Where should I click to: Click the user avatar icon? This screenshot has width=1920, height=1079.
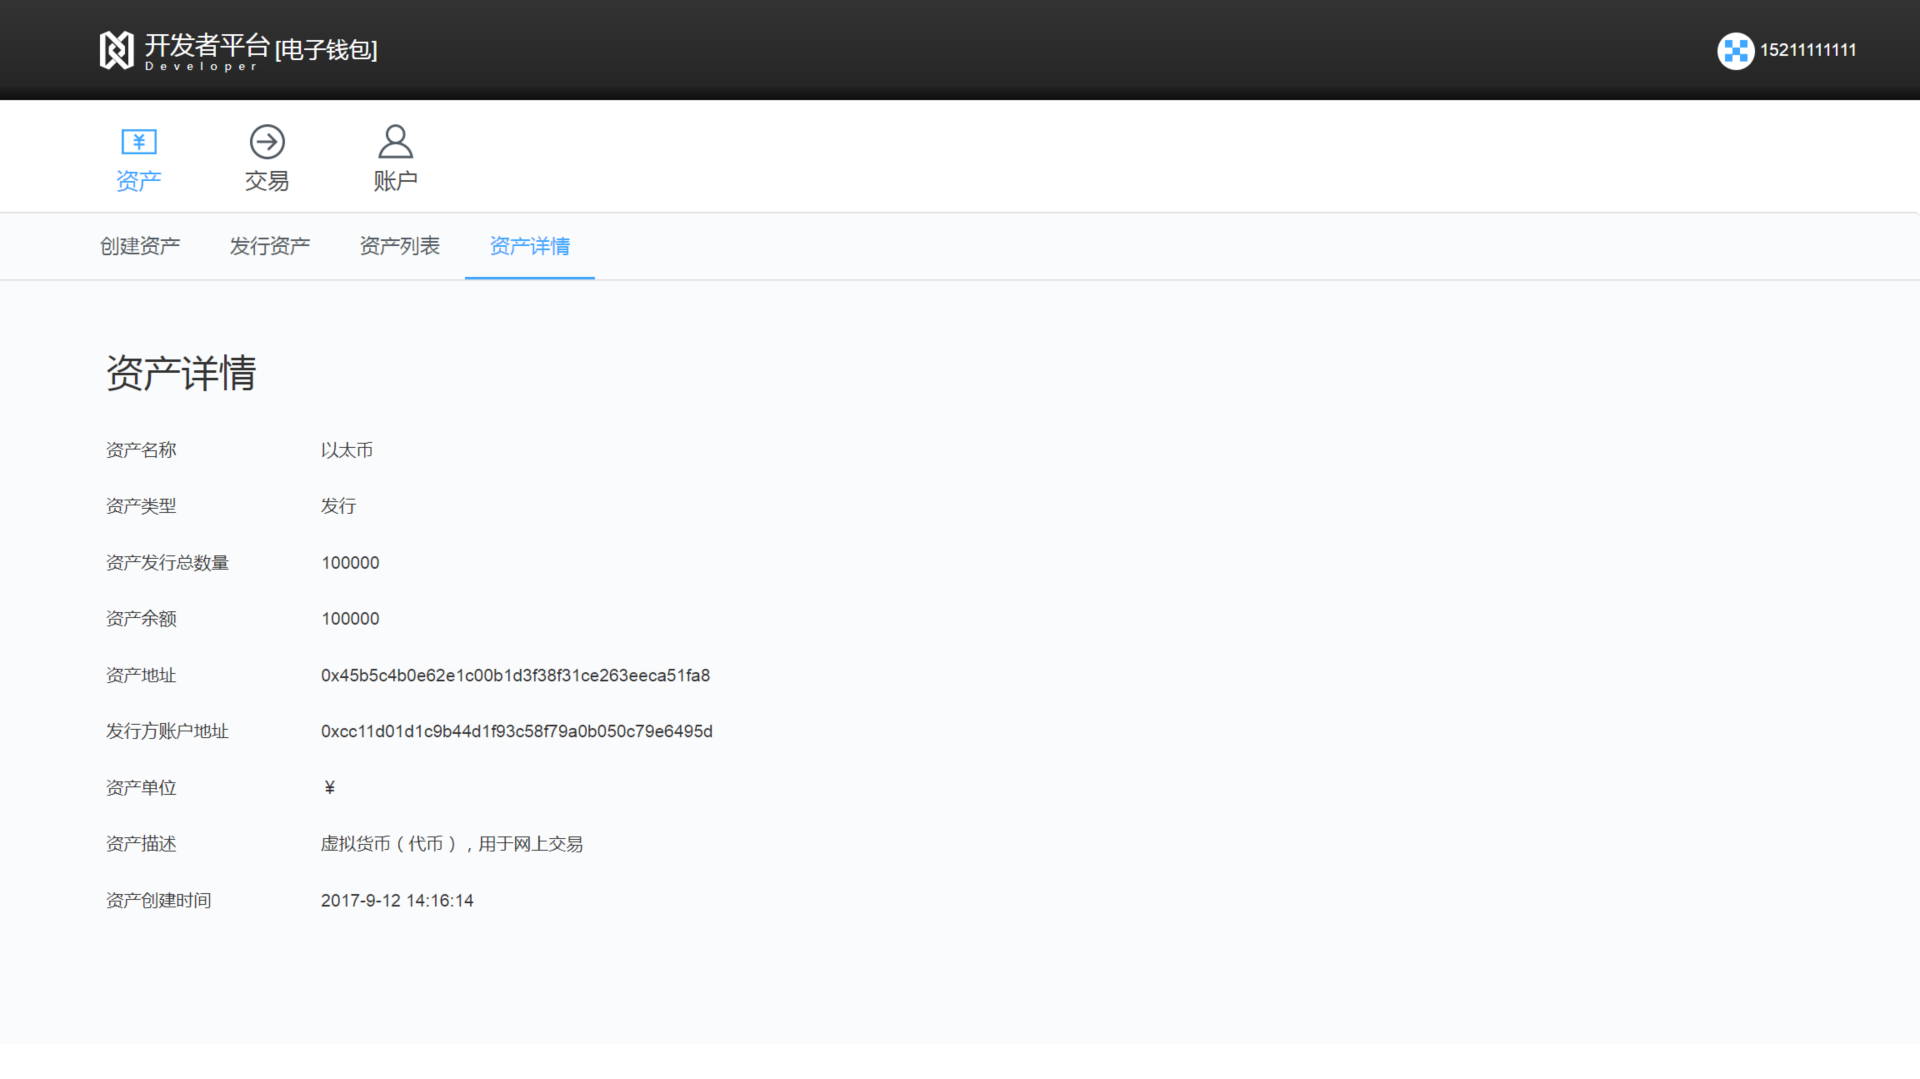(x=1736, y=51)
